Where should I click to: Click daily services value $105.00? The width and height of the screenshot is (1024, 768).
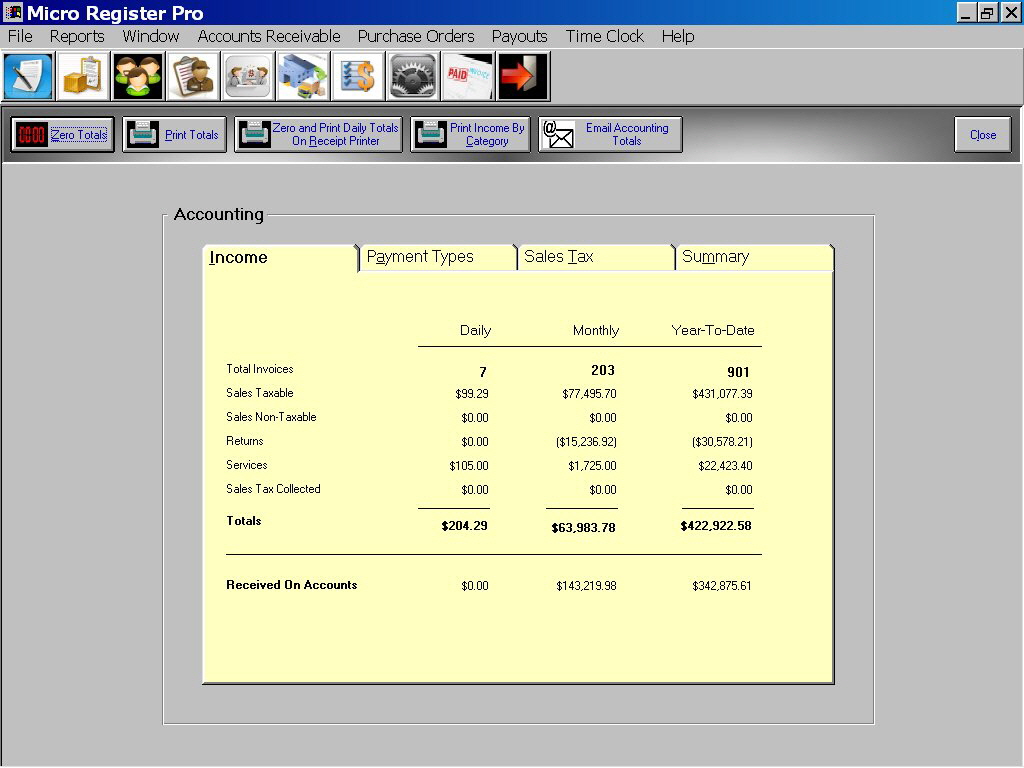point(469,466)
